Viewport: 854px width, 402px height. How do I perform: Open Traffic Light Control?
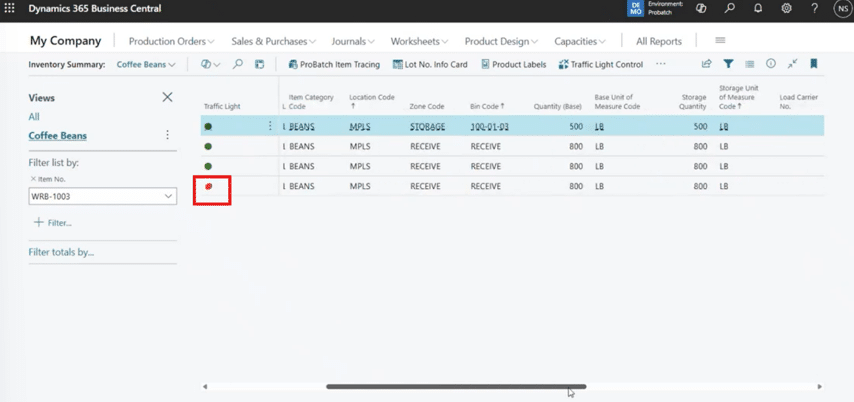pos(601,64)
